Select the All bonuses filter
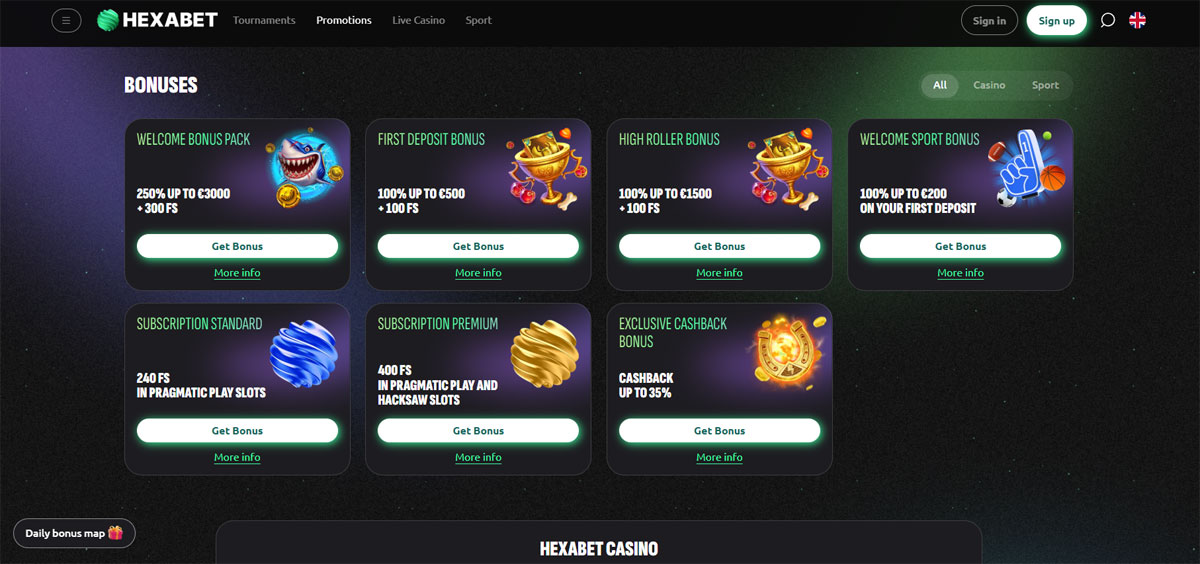 940,85
